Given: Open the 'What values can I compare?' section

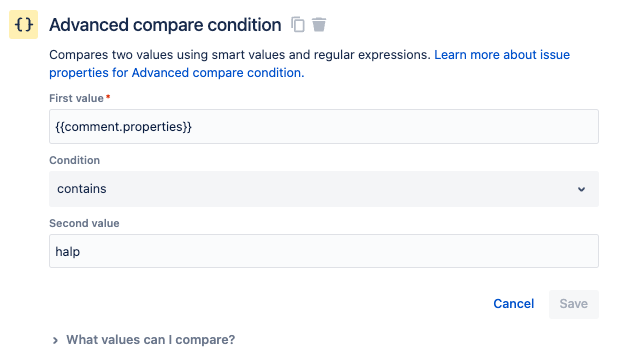Looking at the screenshot, I should 151,340.
